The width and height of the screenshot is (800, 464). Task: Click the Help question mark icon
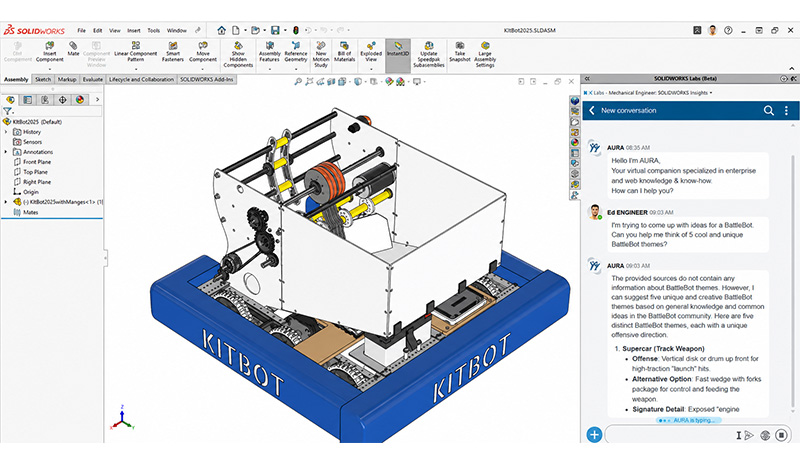[728, 30]
